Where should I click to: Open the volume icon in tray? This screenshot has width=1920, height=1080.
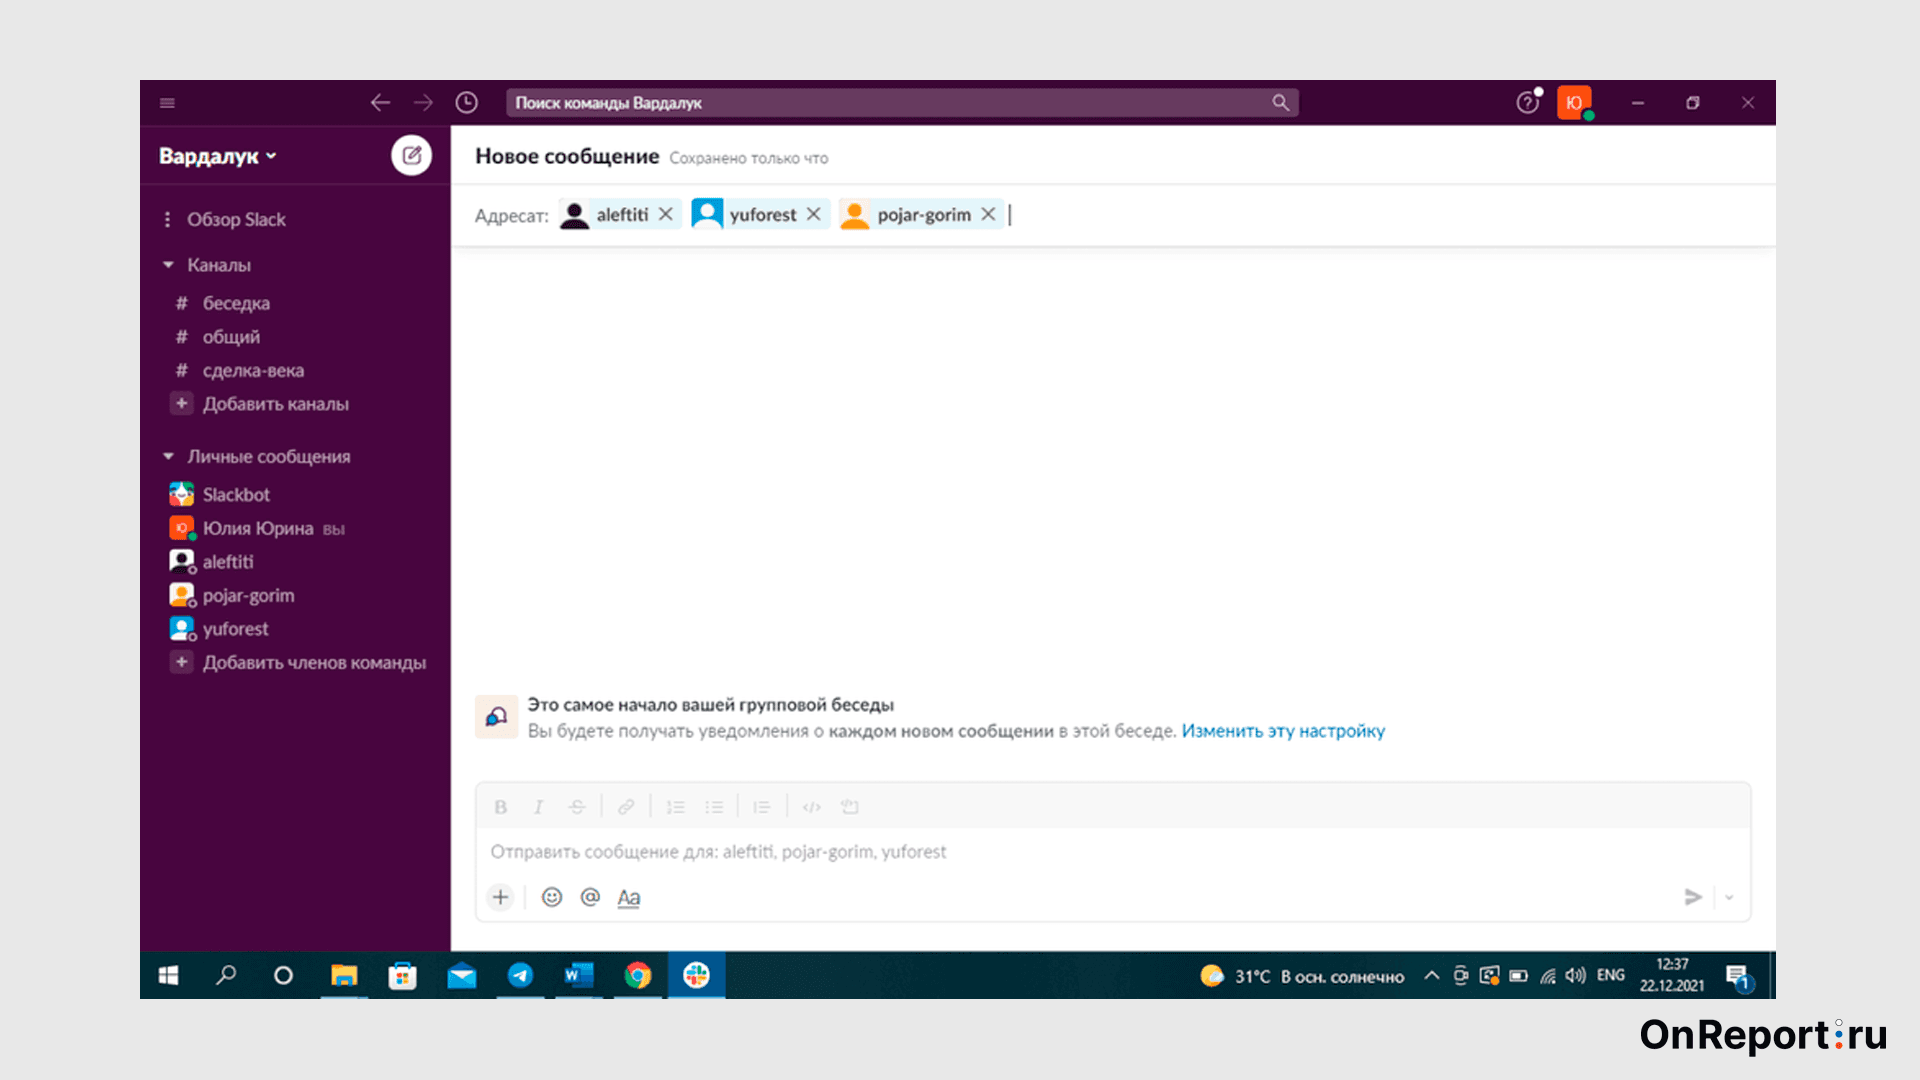pos(1575,975)
